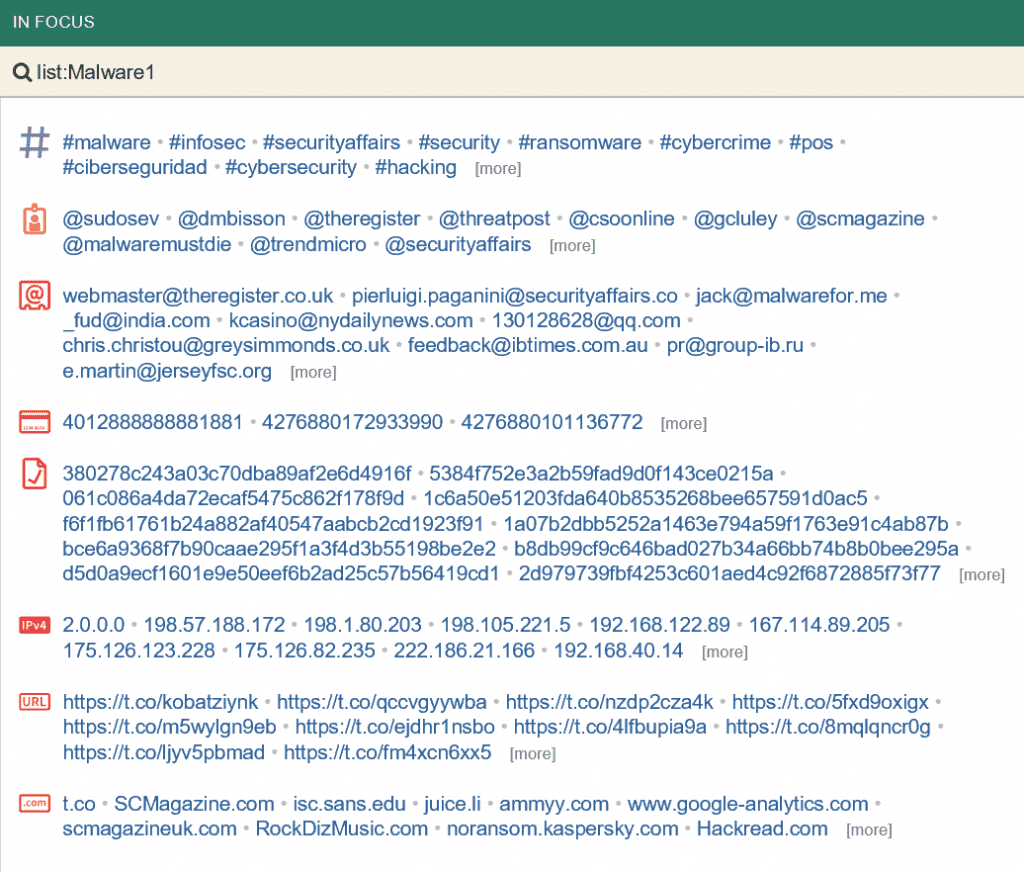Open URL https://t.co/8mqlqncr0g

click(x=828, y=726)
